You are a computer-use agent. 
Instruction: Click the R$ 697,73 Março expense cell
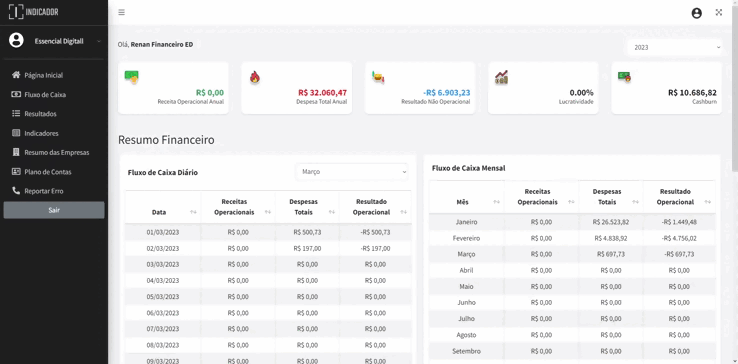click(x=611, y=254)
